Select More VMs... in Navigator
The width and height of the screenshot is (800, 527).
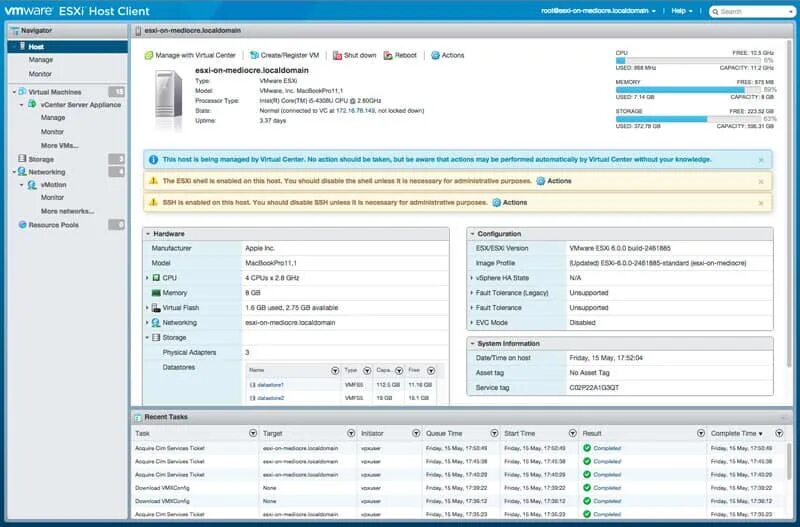60,145
